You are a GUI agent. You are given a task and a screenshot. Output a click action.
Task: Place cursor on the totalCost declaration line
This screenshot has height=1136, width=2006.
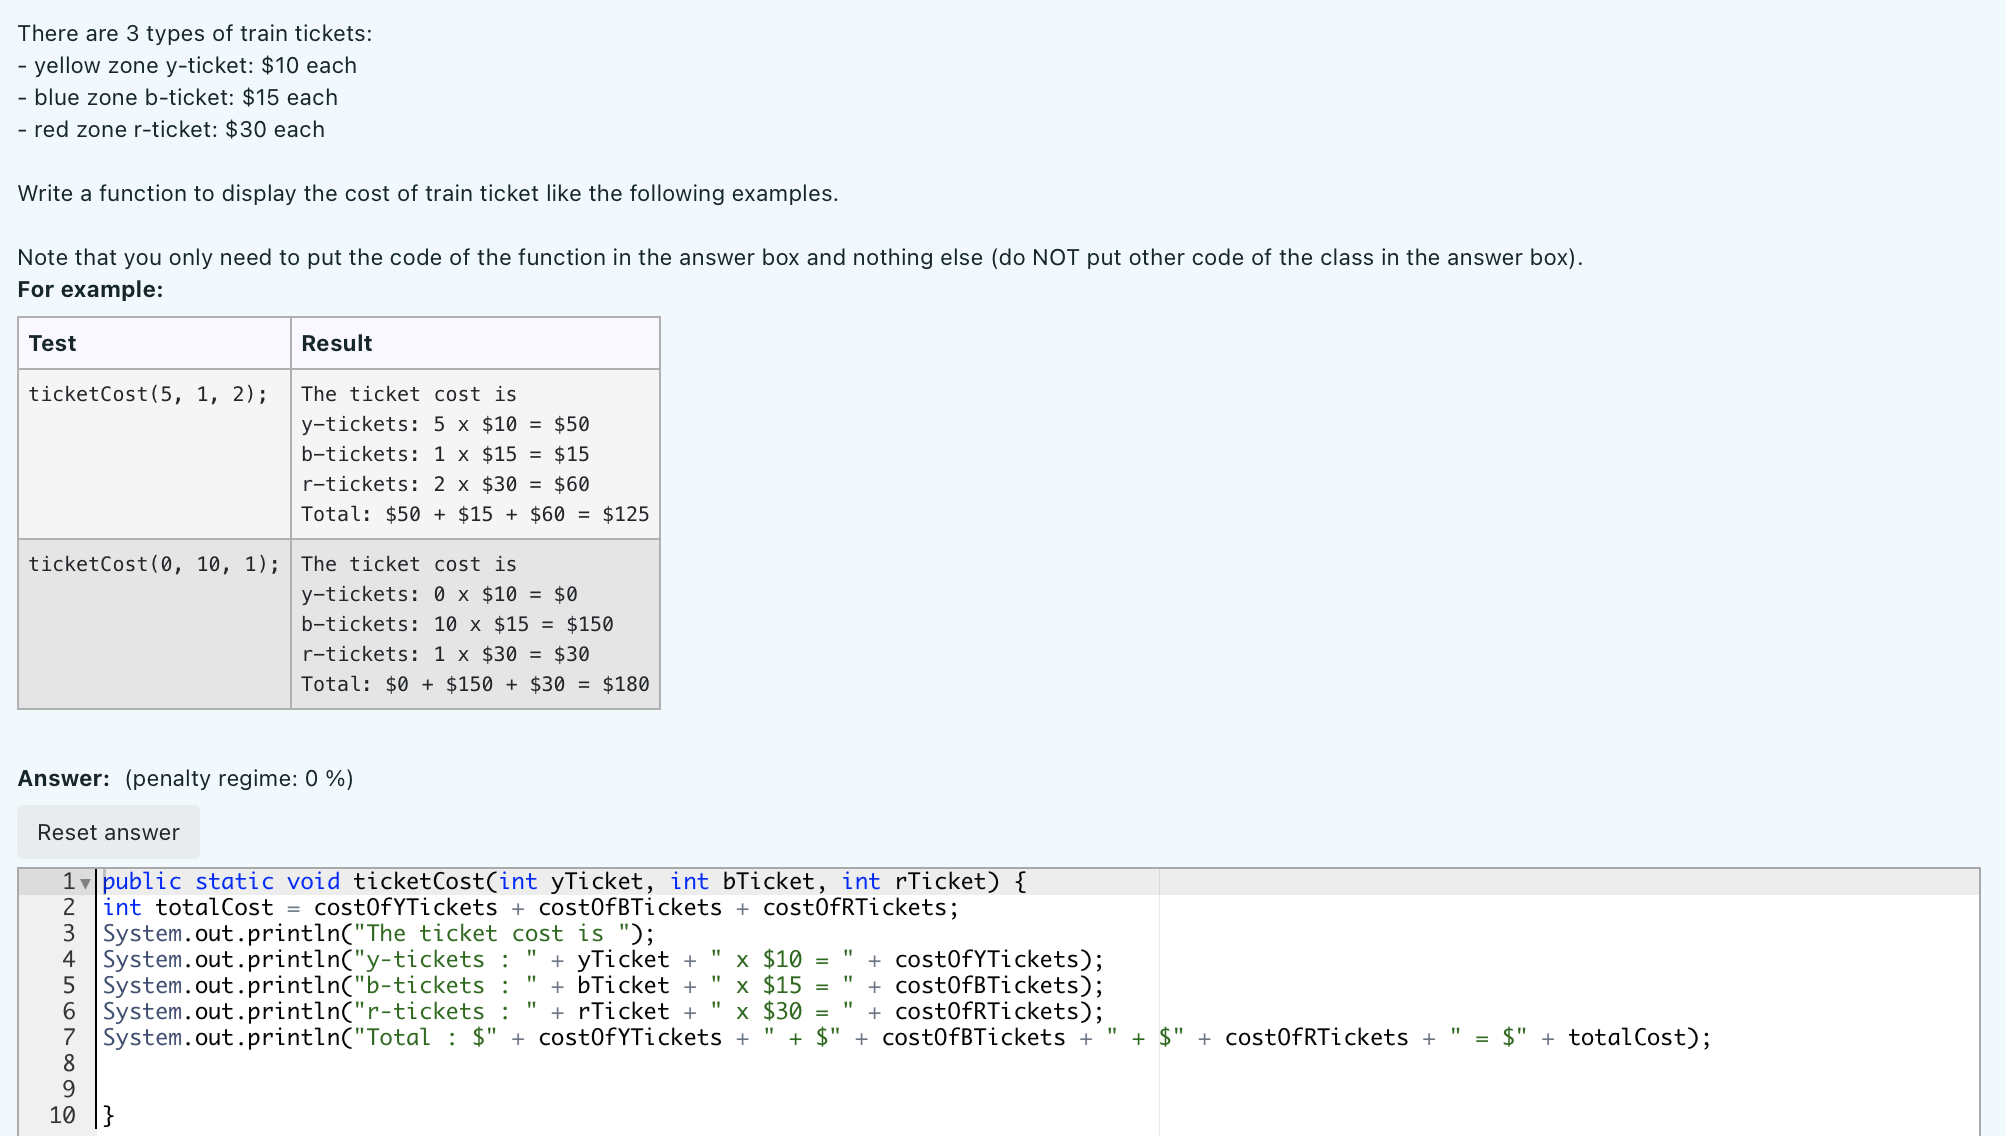[400, 907]
